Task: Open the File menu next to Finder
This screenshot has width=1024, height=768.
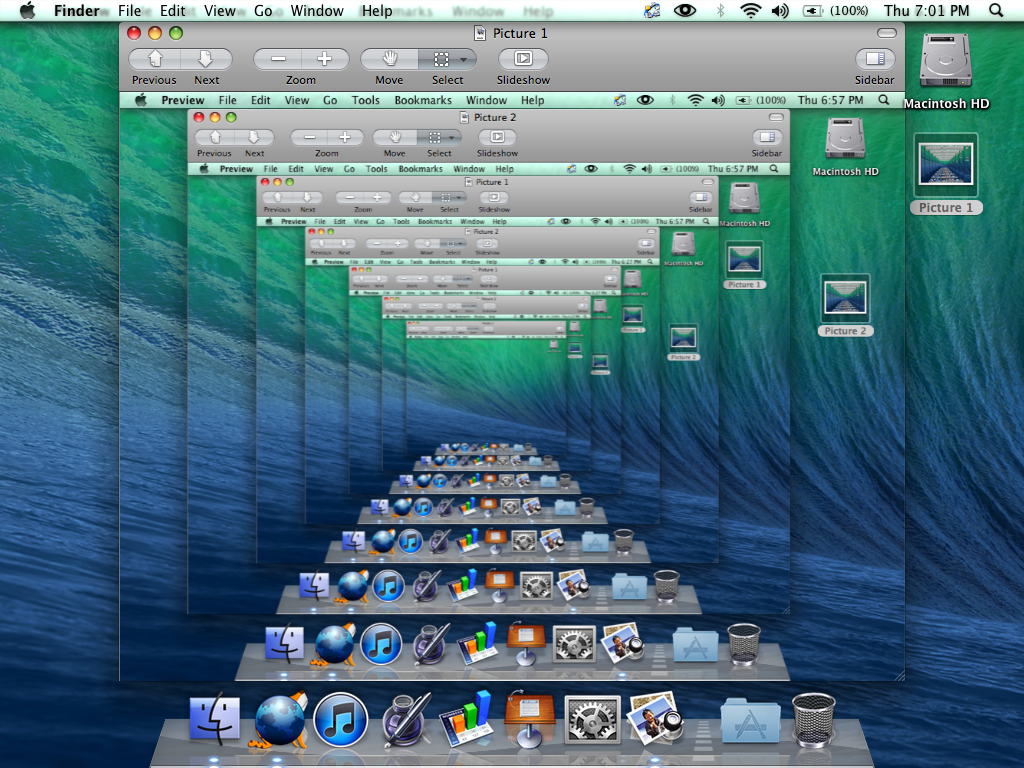Action: [129, 11]
